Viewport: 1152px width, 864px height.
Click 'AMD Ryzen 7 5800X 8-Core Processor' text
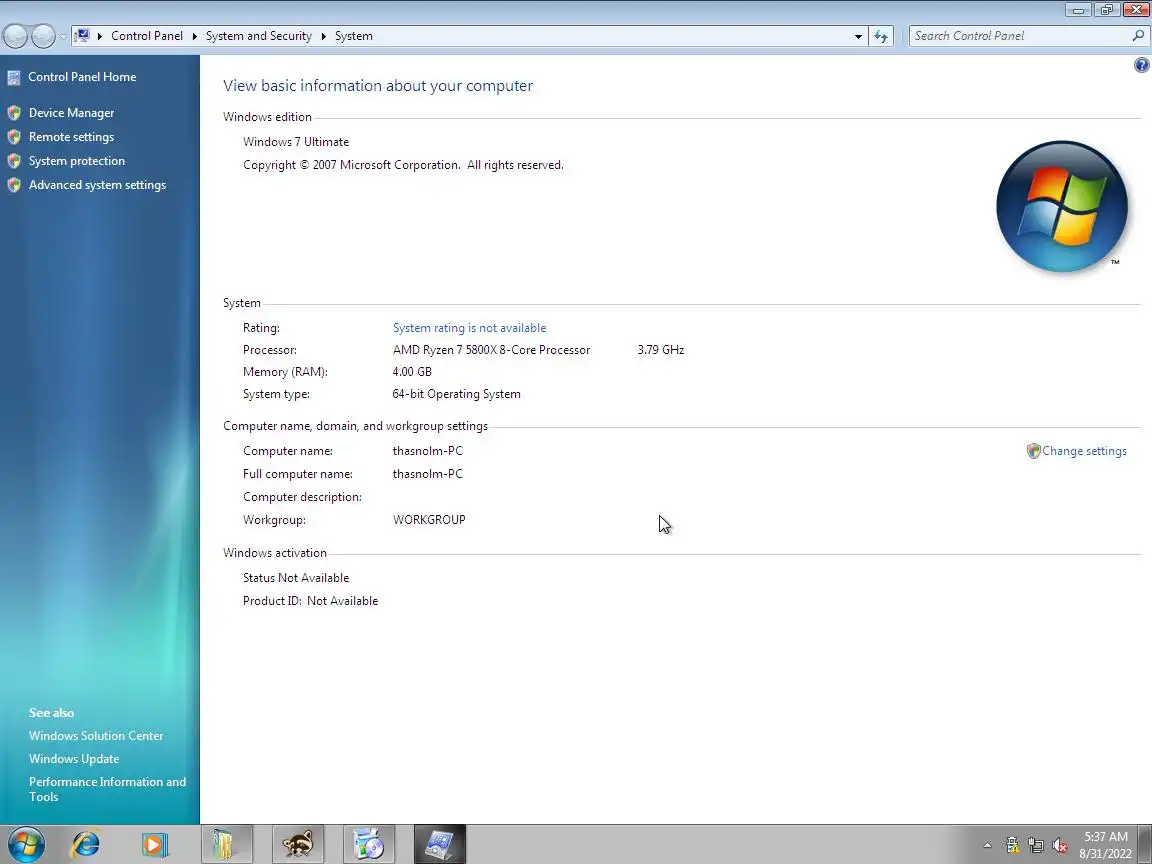point(492,350)
